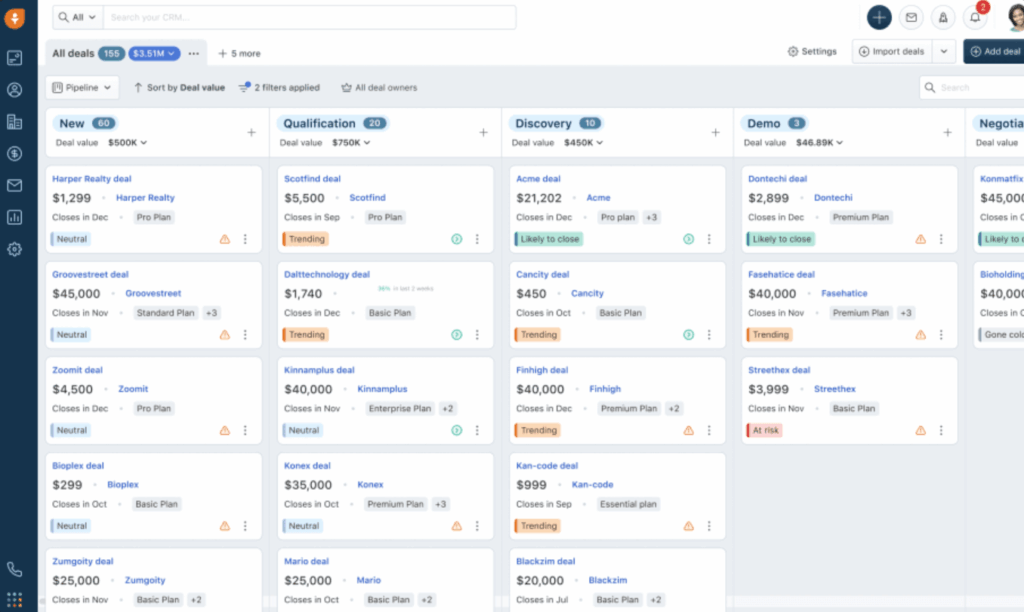Select the All deals tab

(x=73, y=53)
